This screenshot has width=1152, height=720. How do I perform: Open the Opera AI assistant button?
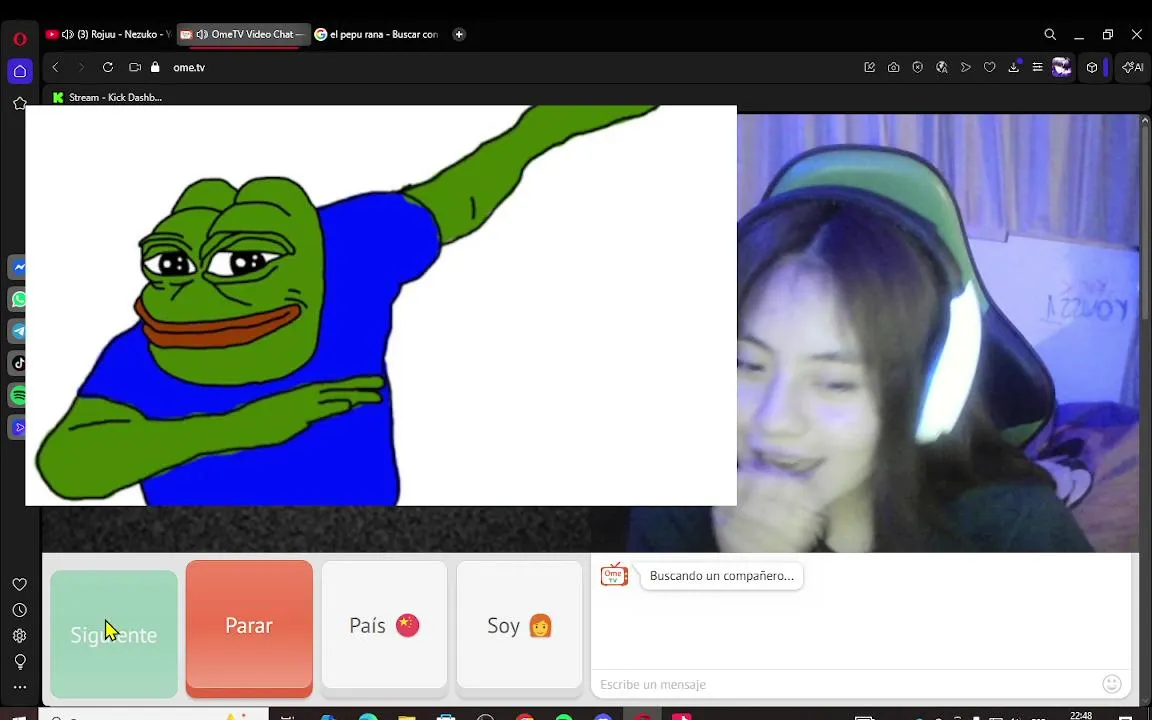(x=1132, y=67)
